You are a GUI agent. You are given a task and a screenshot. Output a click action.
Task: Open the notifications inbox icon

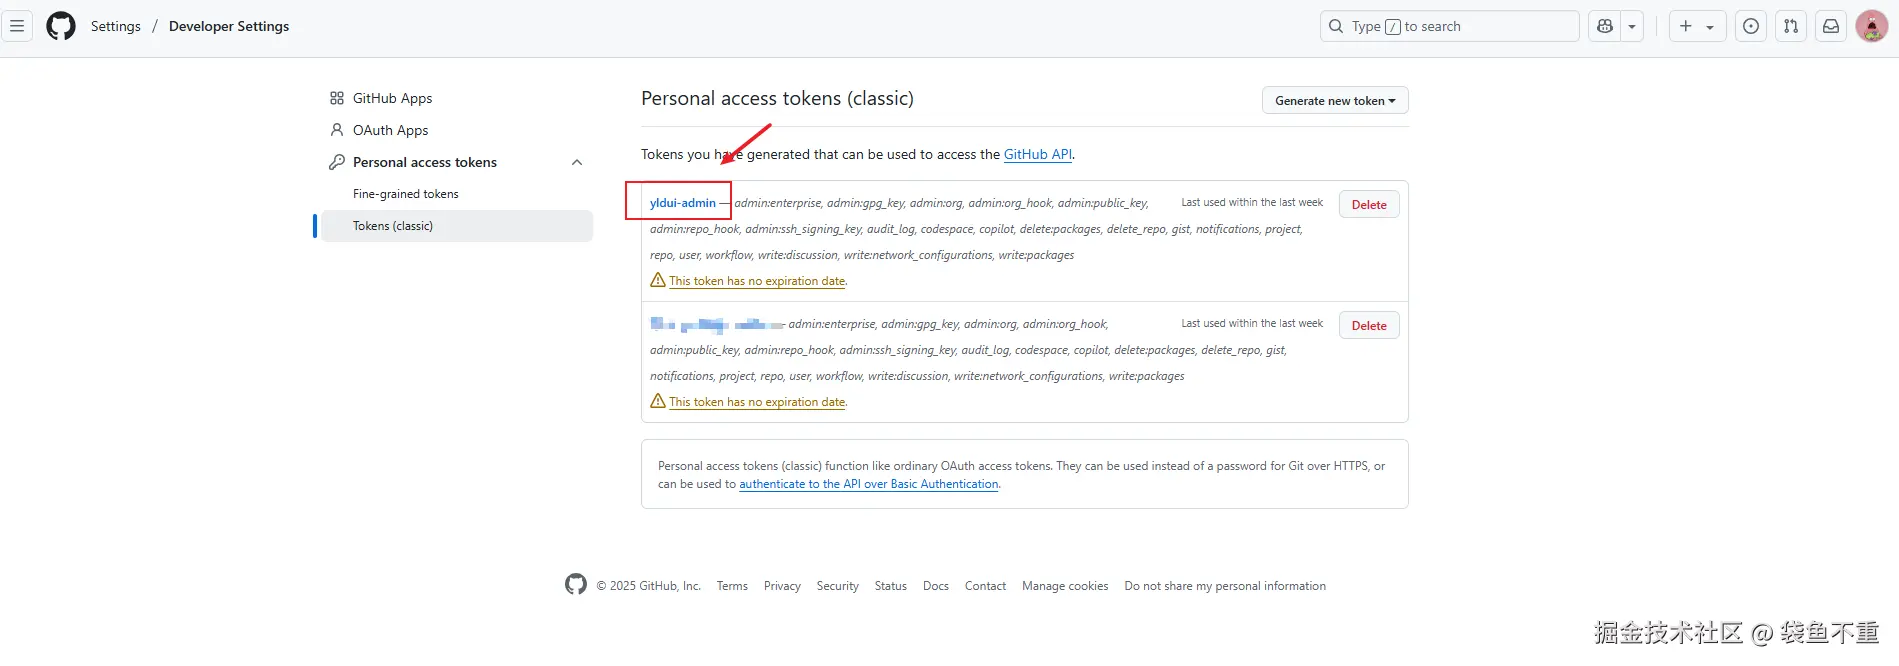click(x=1831, y=26)
